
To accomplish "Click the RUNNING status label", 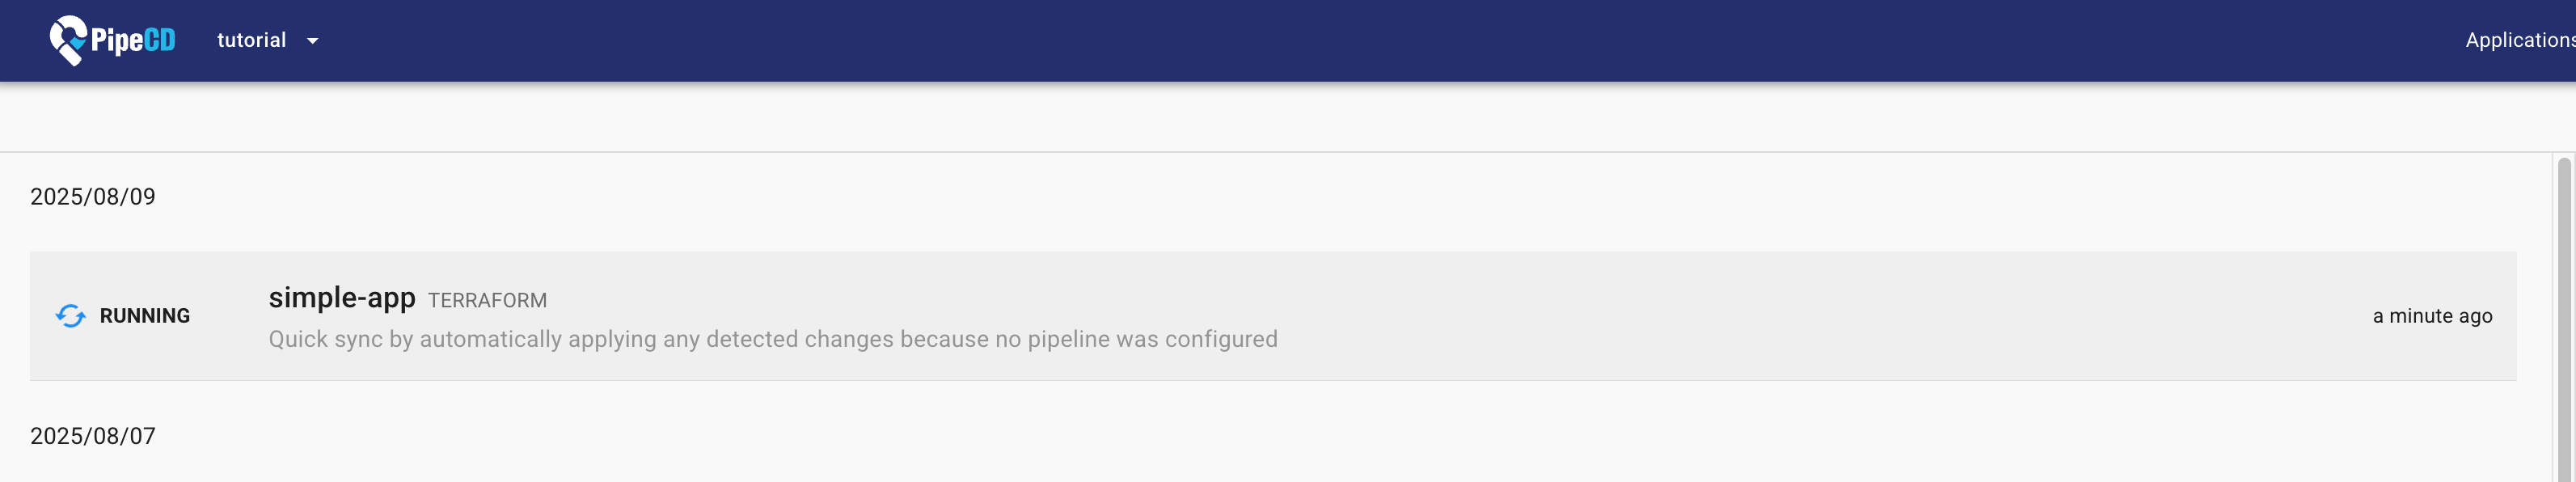I will [x=145, y=315].
